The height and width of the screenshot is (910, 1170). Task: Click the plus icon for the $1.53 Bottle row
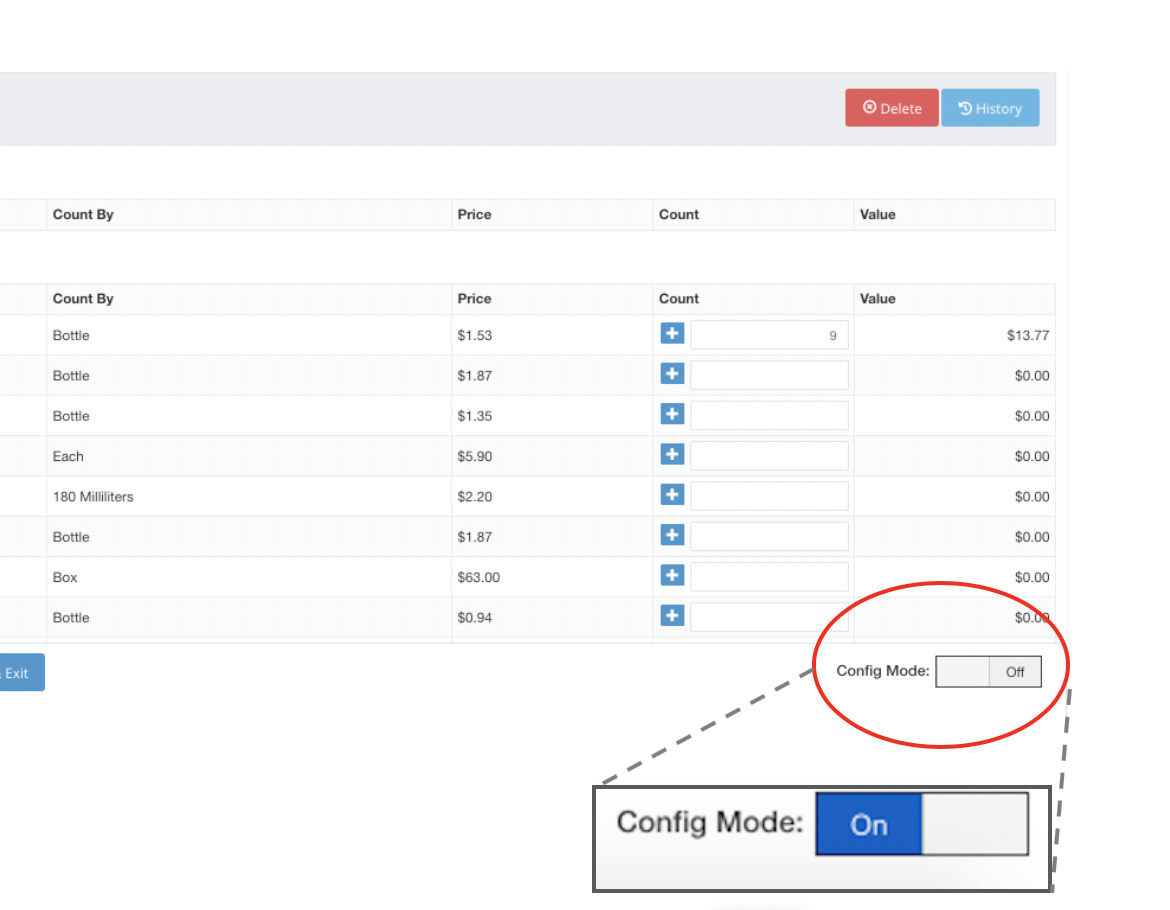coord(672,334)
